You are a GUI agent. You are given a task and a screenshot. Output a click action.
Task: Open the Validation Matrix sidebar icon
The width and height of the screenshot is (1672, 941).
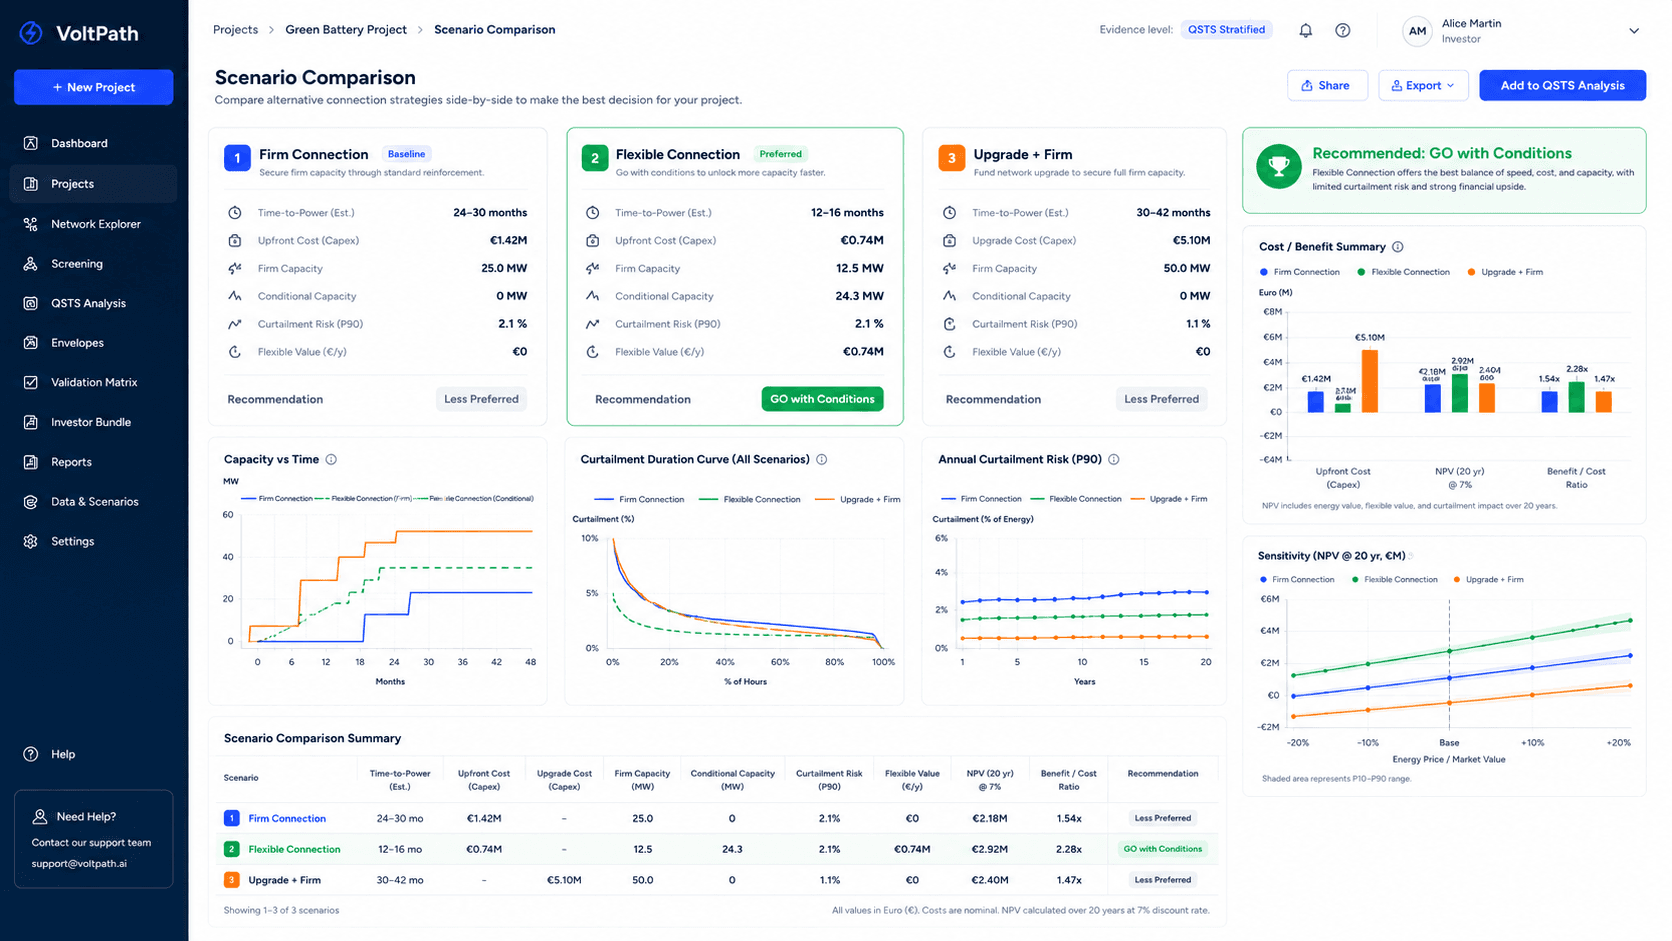[x=31, y=382]
